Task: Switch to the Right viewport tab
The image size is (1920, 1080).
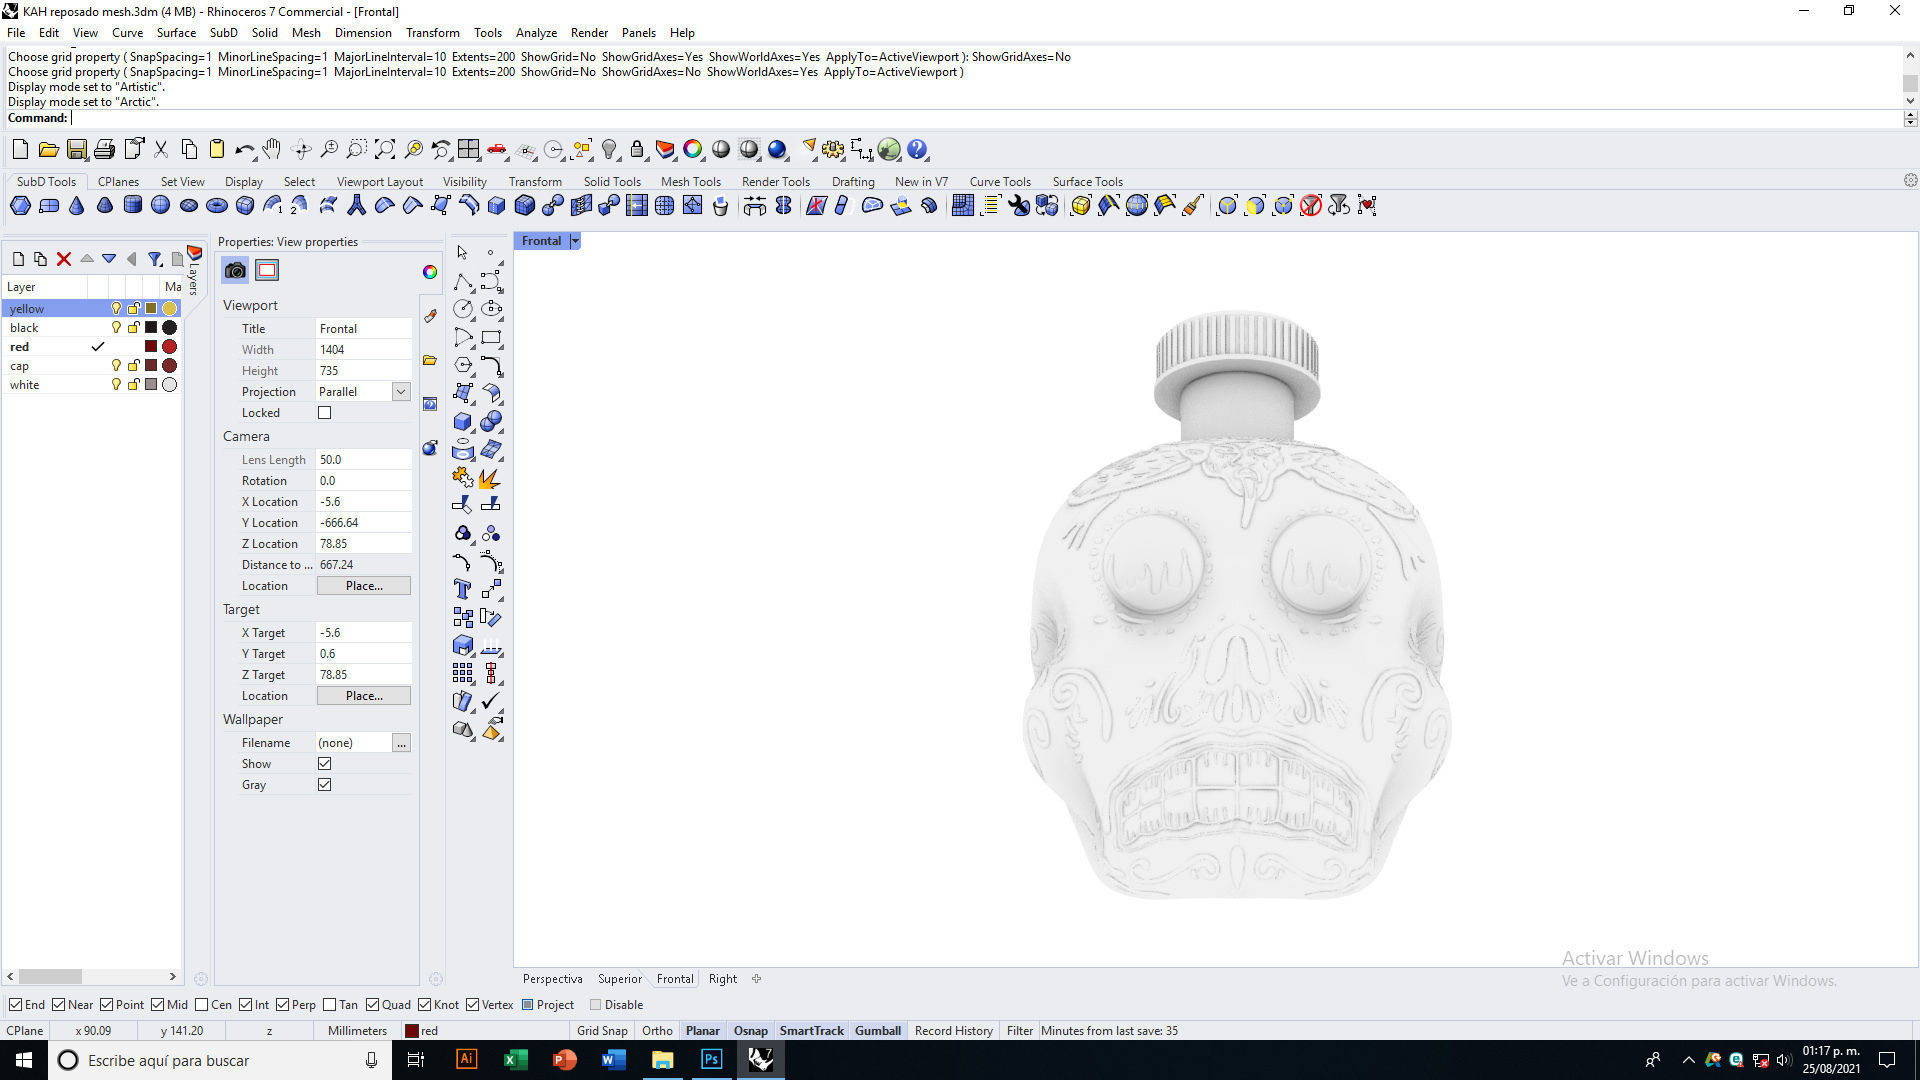Action: (722, 979)
